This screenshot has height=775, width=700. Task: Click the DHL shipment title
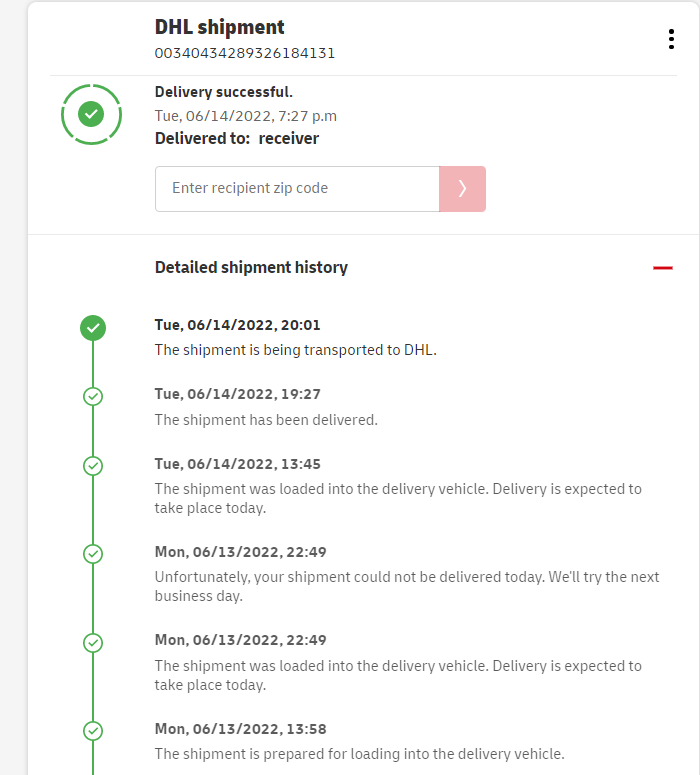pyautogui.click(x=220, y=27)
